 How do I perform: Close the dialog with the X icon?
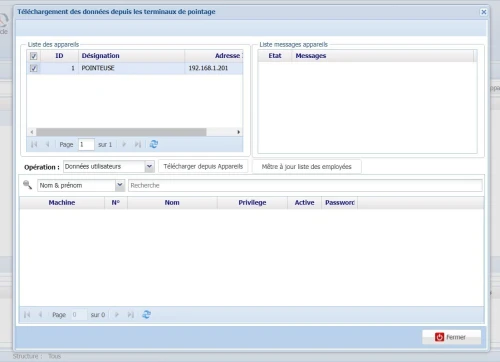484,12
